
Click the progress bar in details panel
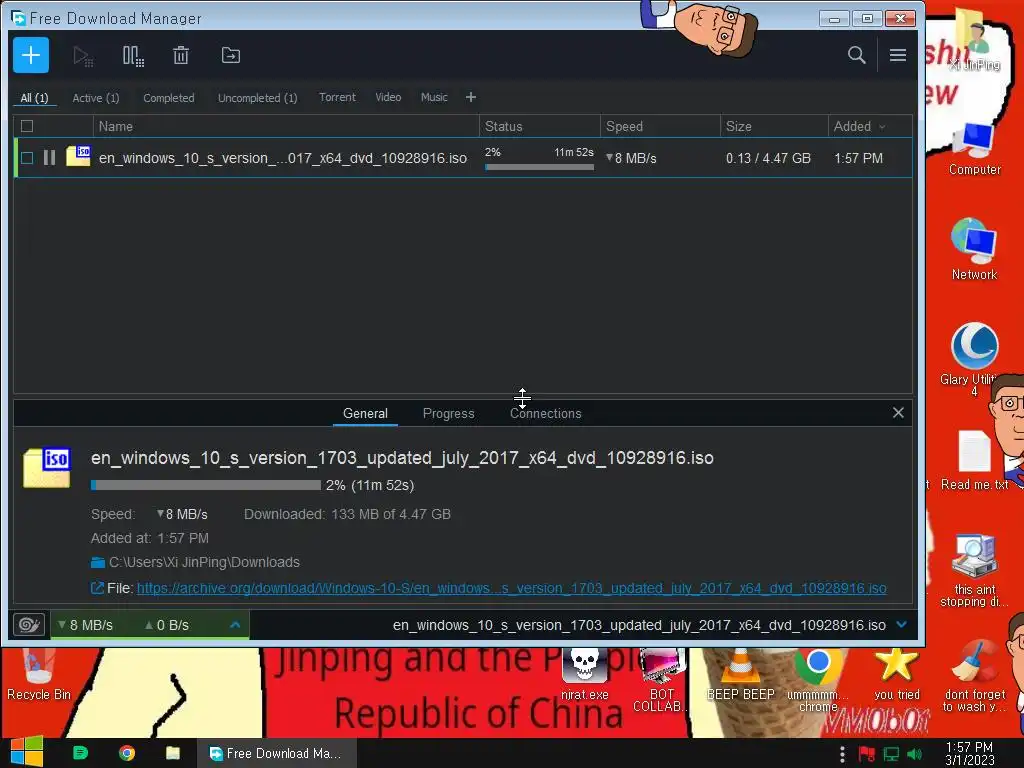click(206, 485)
